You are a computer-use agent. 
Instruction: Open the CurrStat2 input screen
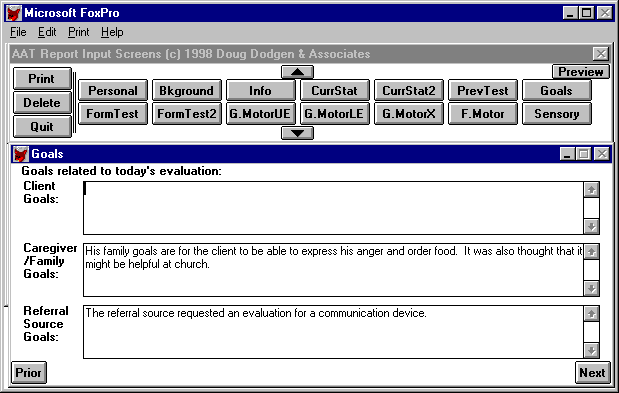(409, 90)
